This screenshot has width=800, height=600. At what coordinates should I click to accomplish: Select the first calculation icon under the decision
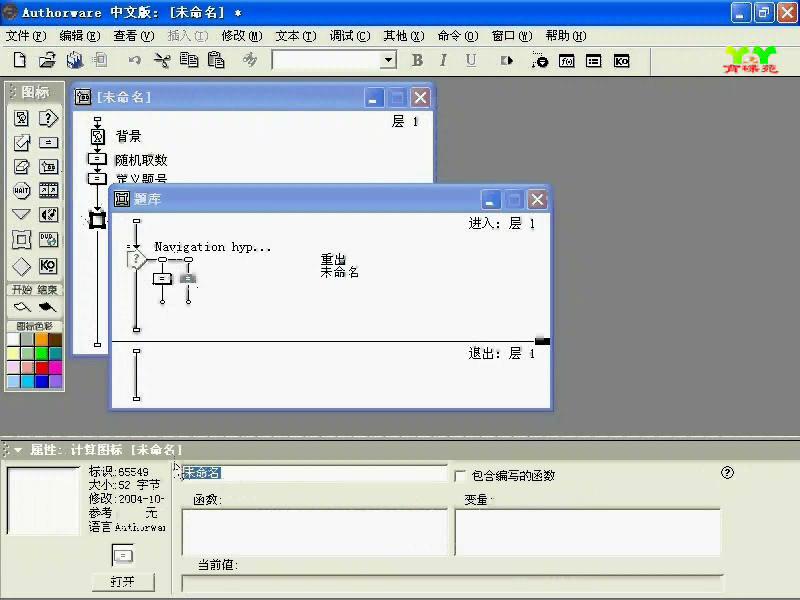tap(162, 279)
